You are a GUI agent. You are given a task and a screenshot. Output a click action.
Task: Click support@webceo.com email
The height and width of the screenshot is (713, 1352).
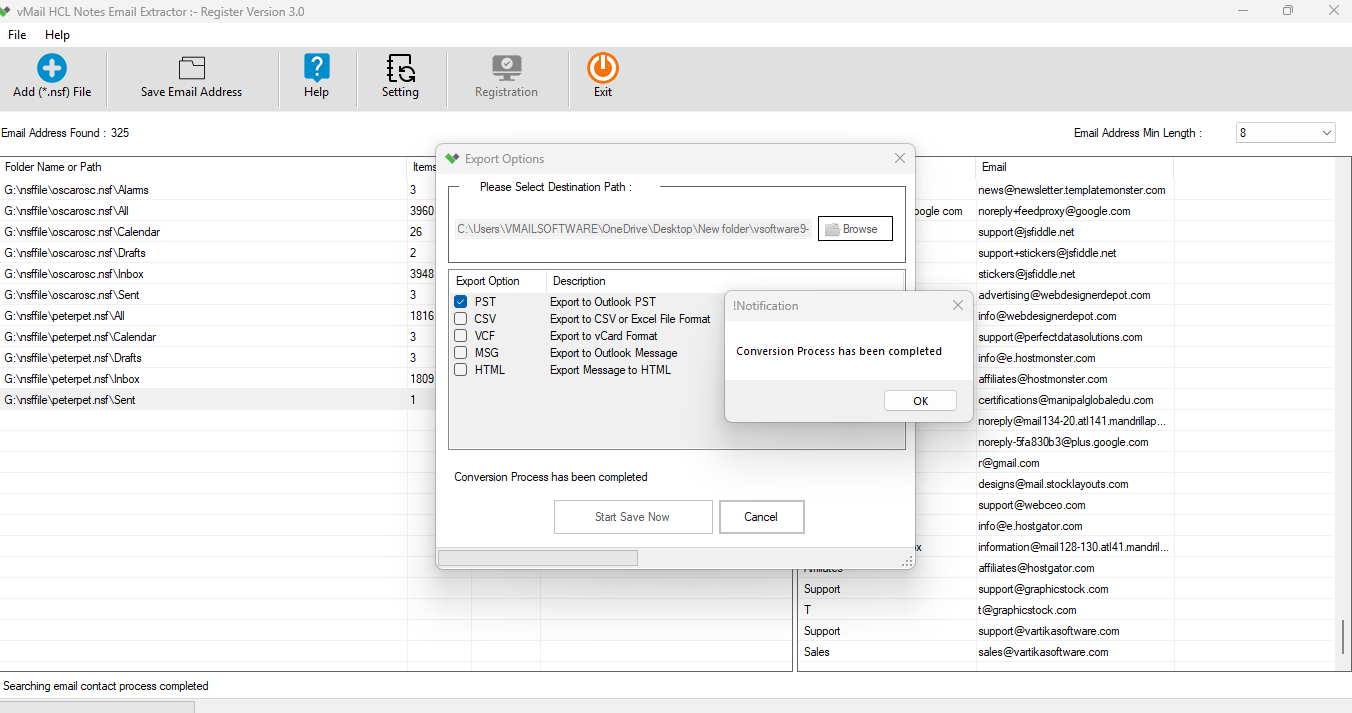tap(1030, 505)
